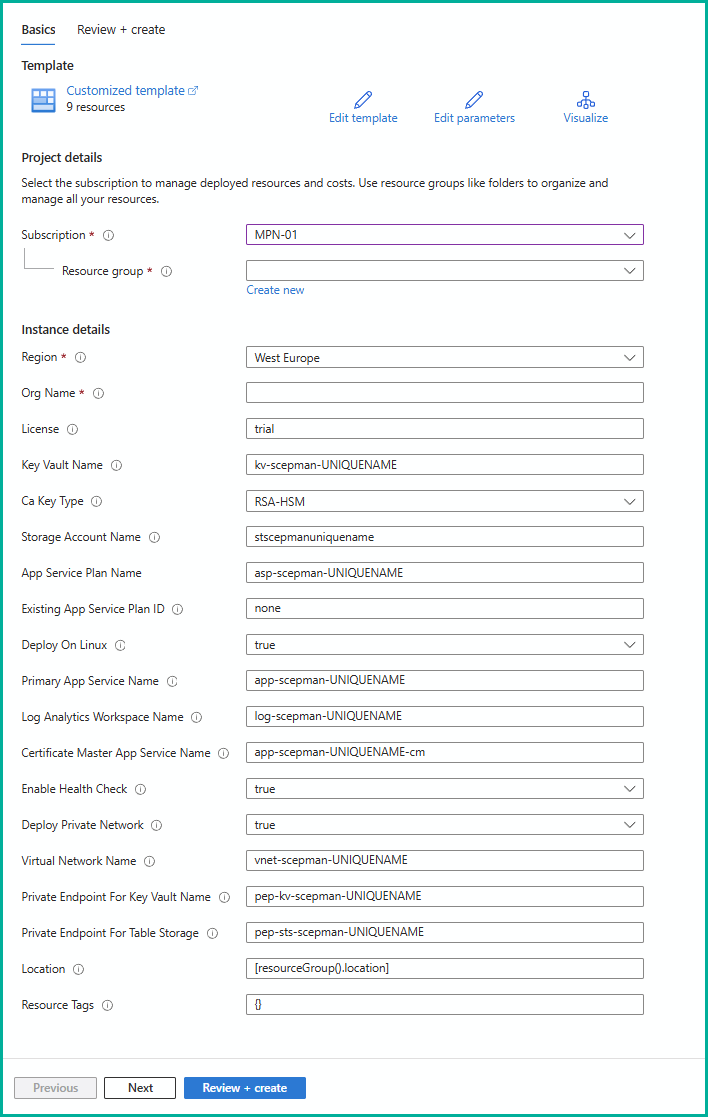The height and width of the screenshot is (1117, 708).
Task: Expand the Resource group dropdown
Action: (x=444, y=271)
